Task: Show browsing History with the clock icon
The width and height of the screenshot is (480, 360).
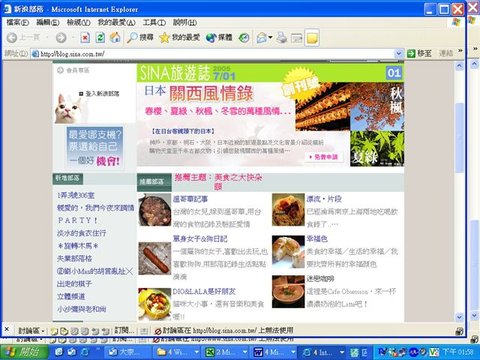Action: 244,38
